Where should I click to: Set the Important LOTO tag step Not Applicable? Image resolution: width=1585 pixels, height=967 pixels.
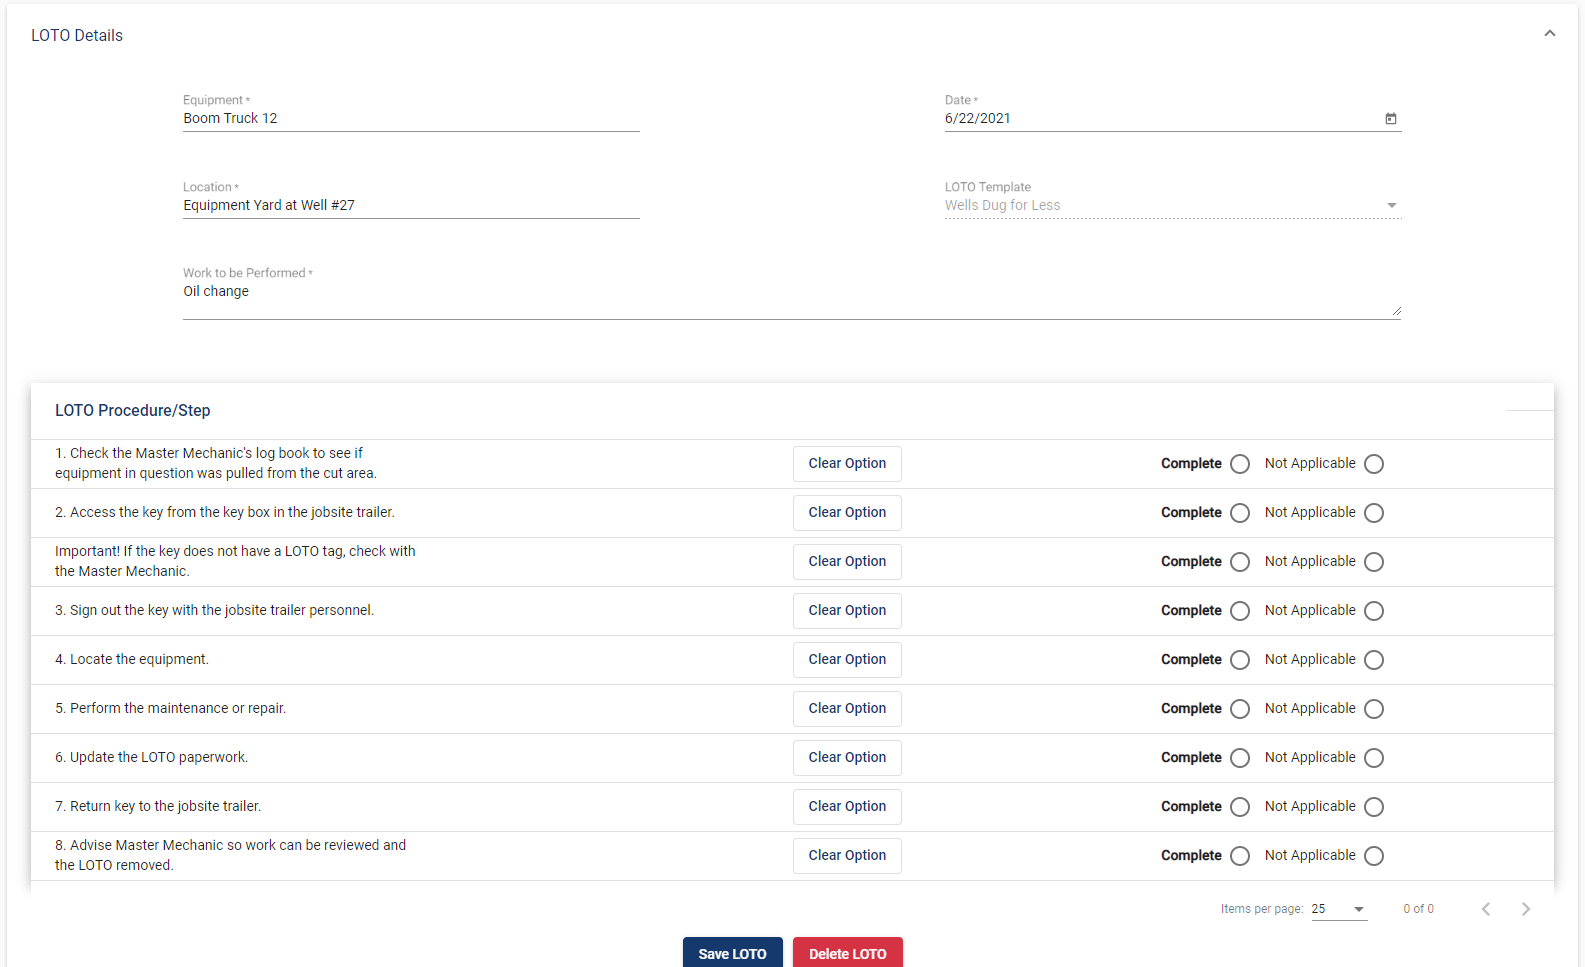(x=1374, y=562)
